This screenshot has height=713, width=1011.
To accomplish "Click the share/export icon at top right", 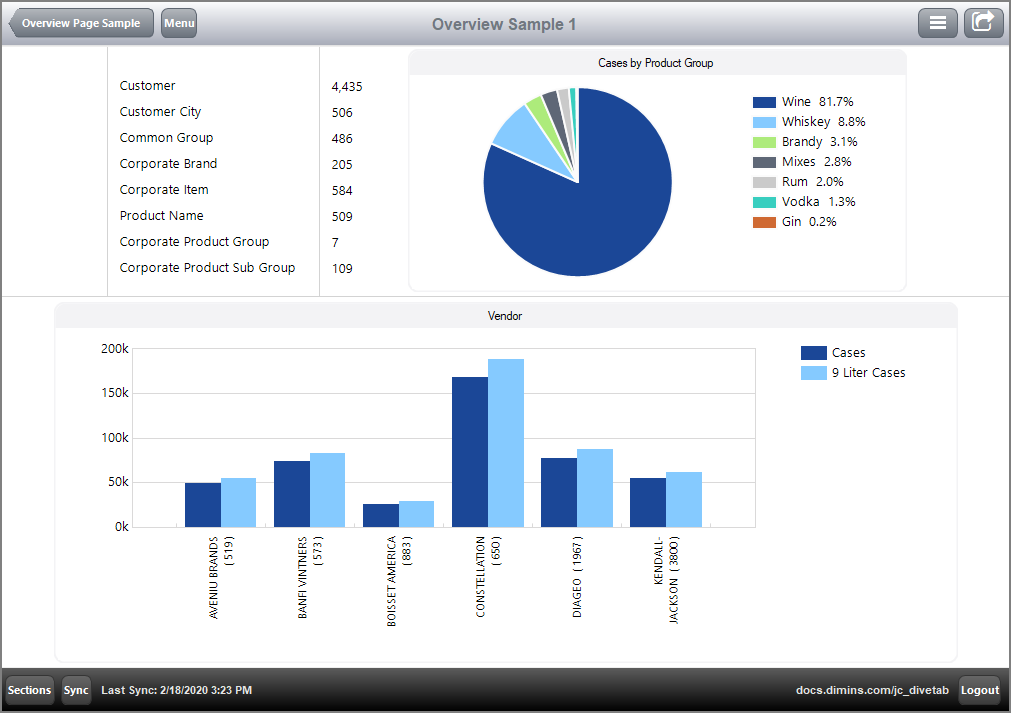I will click(x=983, y=22).
